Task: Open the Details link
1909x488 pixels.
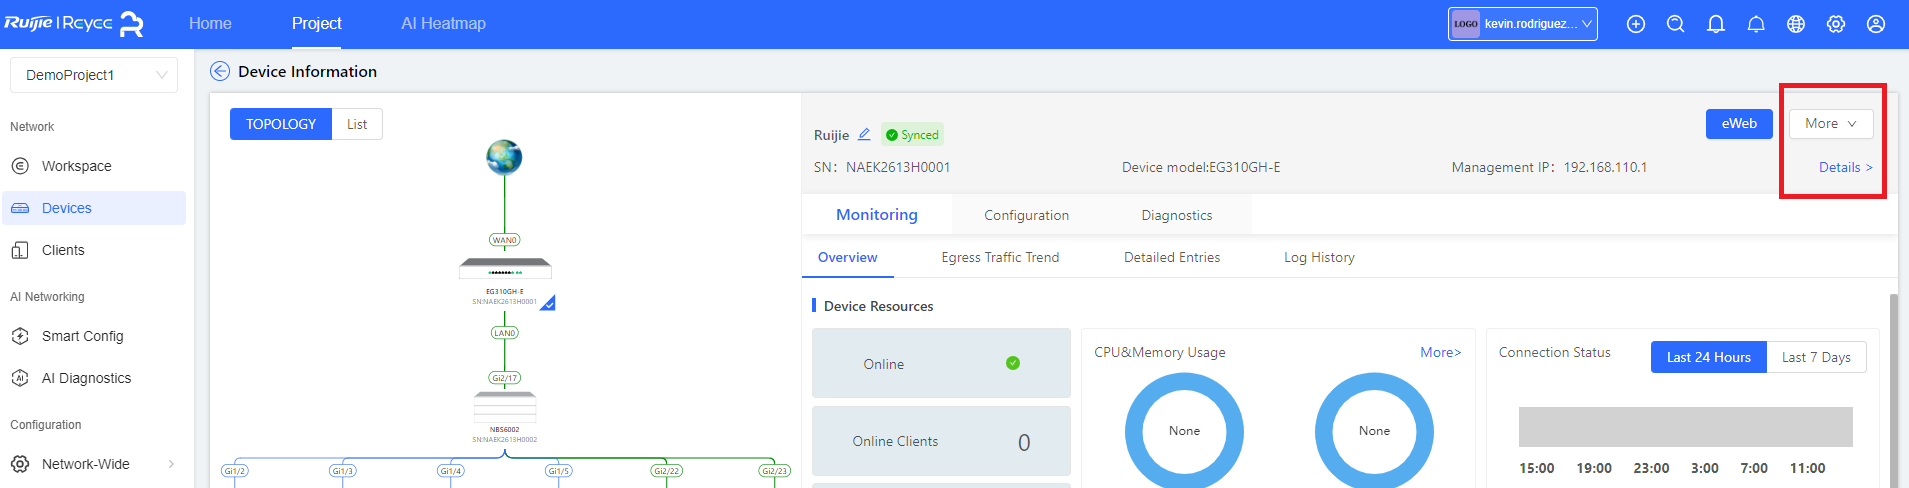Action: (1845, 167)
